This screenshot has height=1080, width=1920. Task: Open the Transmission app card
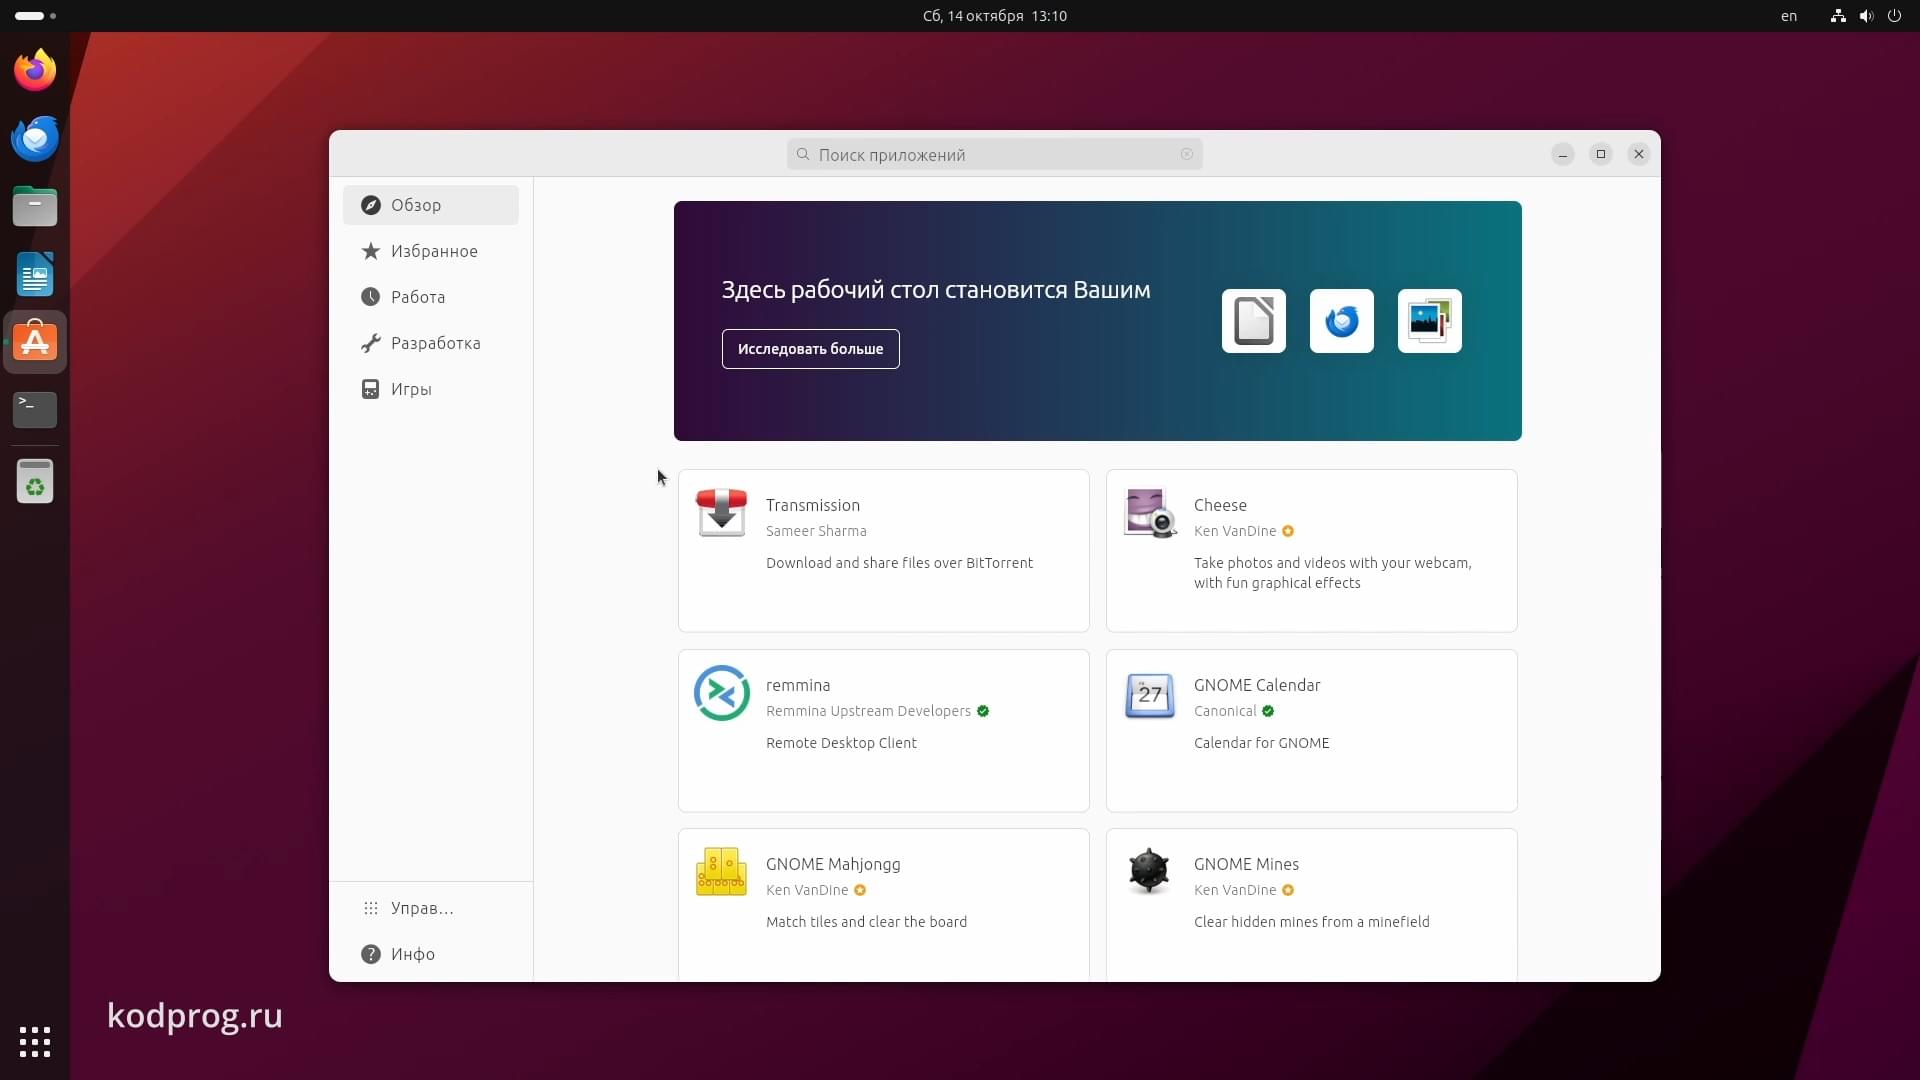point(883,551)
